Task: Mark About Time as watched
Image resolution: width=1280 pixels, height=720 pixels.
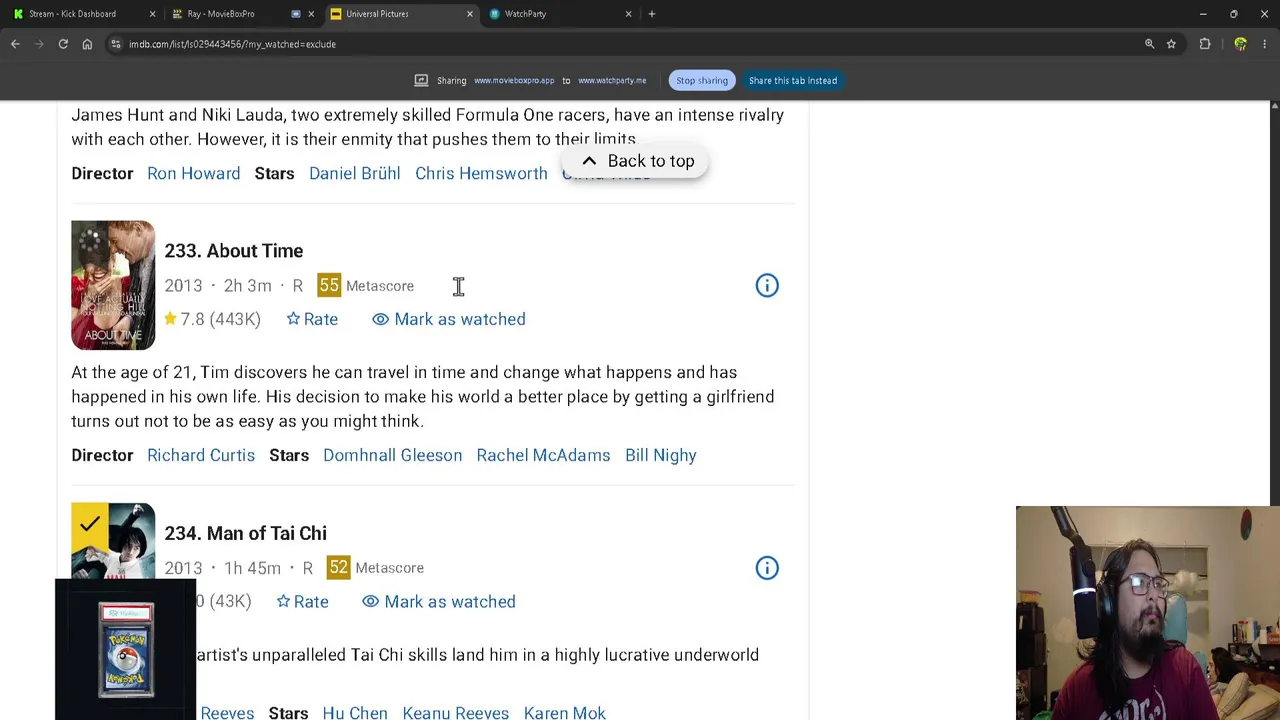Action: click(x=449, y=319)
